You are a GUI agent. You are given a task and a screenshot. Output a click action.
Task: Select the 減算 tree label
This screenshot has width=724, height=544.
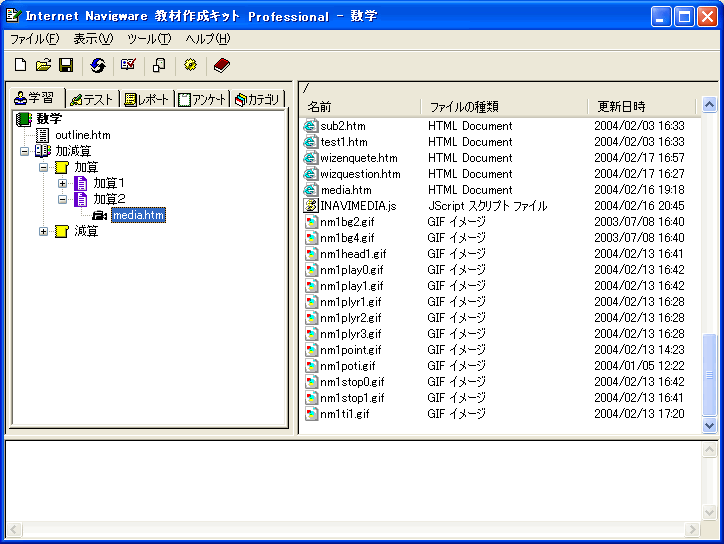point(86,231)
